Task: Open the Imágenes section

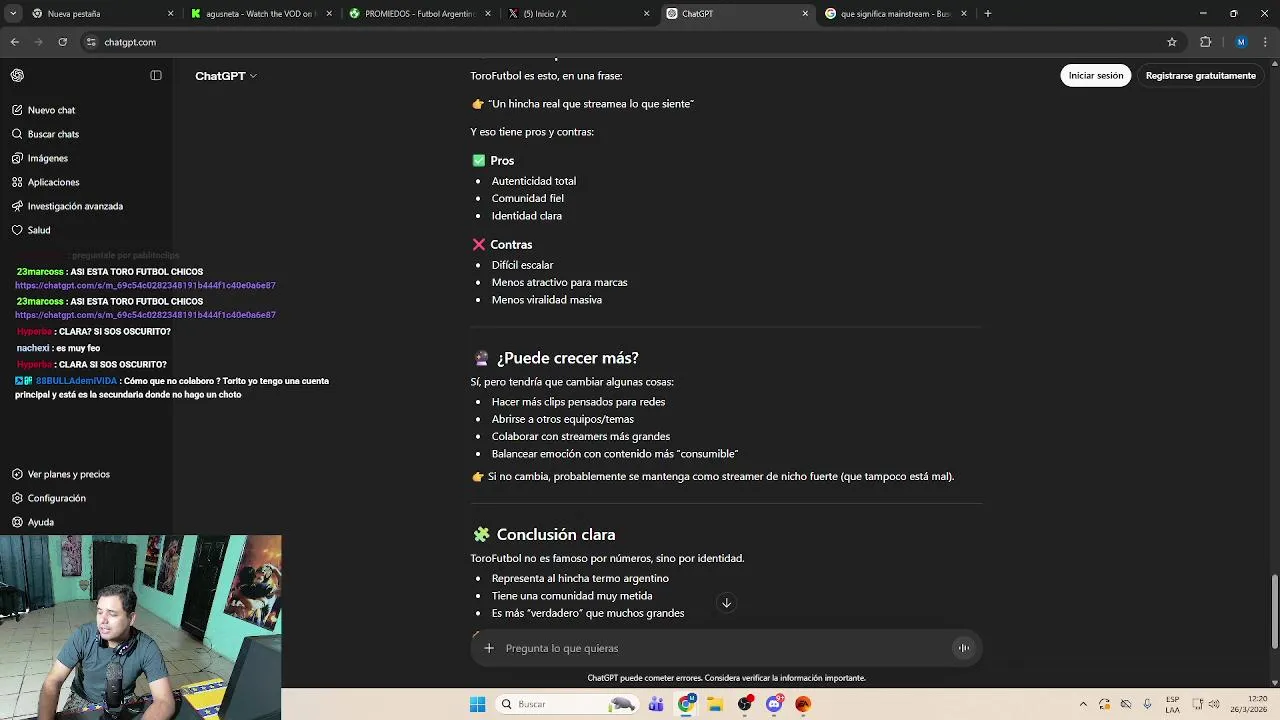Action: click(x=48, y=158)
